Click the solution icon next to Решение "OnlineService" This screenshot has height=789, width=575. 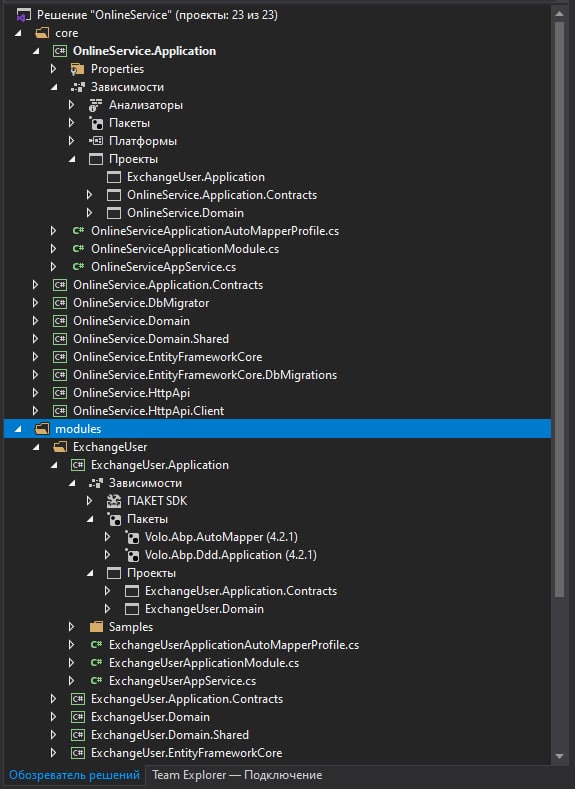pyautogui.click(x=23, y=15)
